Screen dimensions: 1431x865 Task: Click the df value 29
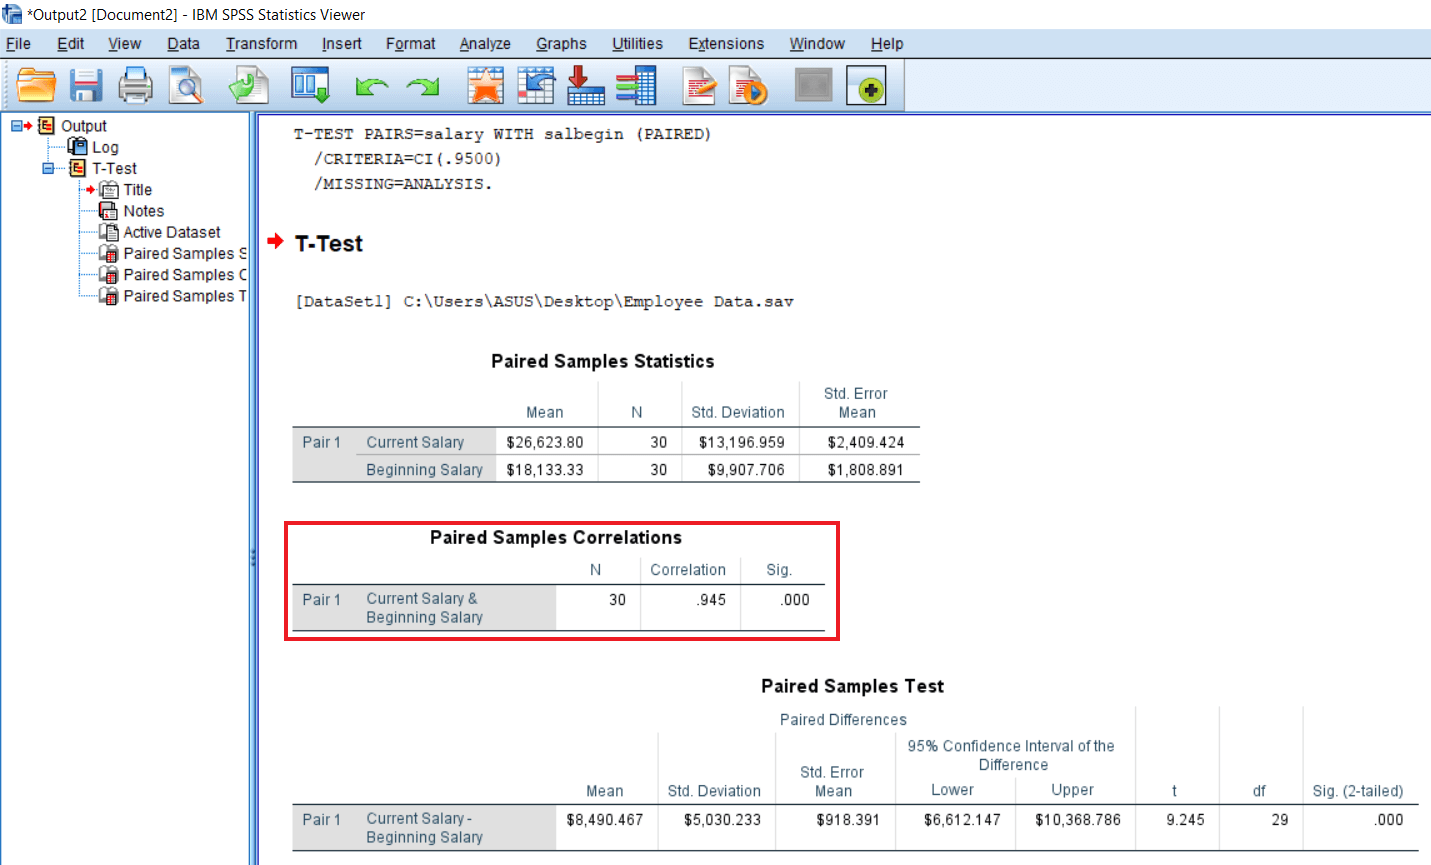[x=1279, y=820]
